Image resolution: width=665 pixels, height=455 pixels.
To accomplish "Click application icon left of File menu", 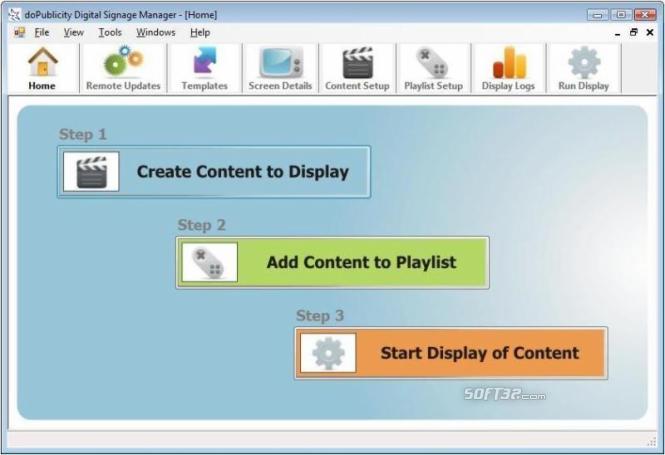I will (19, 33).
